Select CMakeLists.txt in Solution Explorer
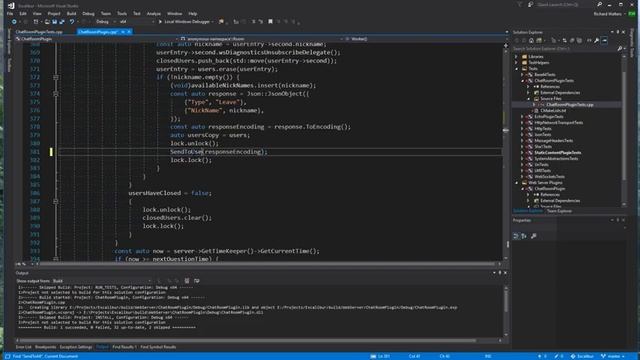 point(553,111)
